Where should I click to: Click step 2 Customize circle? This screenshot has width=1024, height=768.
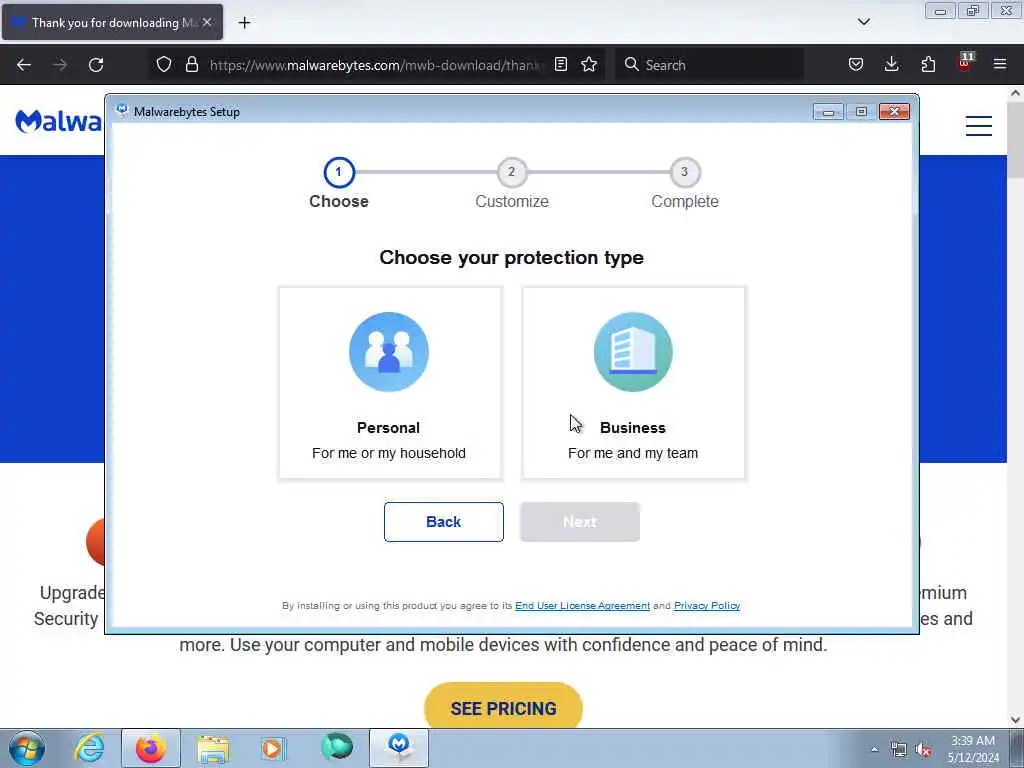[x=511, y=172]
